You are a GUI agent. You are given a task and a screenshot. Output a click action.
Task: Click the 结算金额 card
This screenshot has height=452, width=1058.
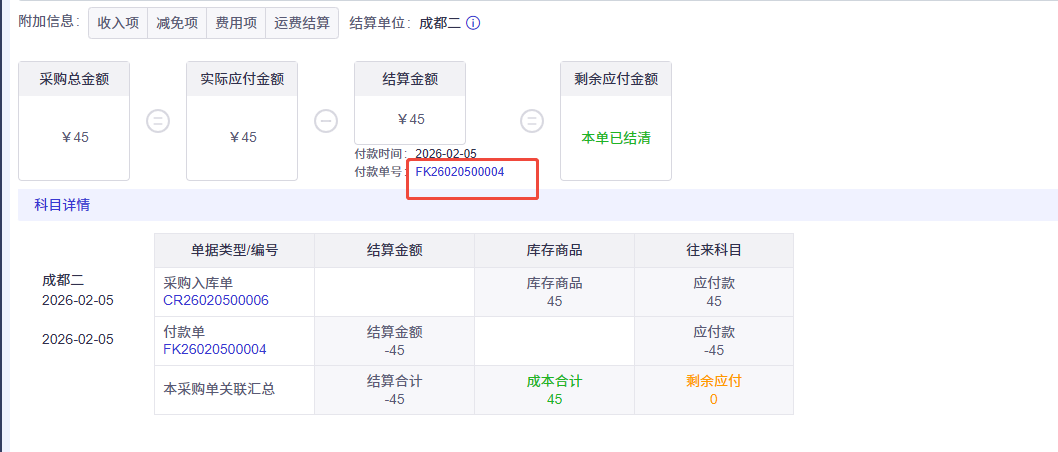click(x=410, y=103)
